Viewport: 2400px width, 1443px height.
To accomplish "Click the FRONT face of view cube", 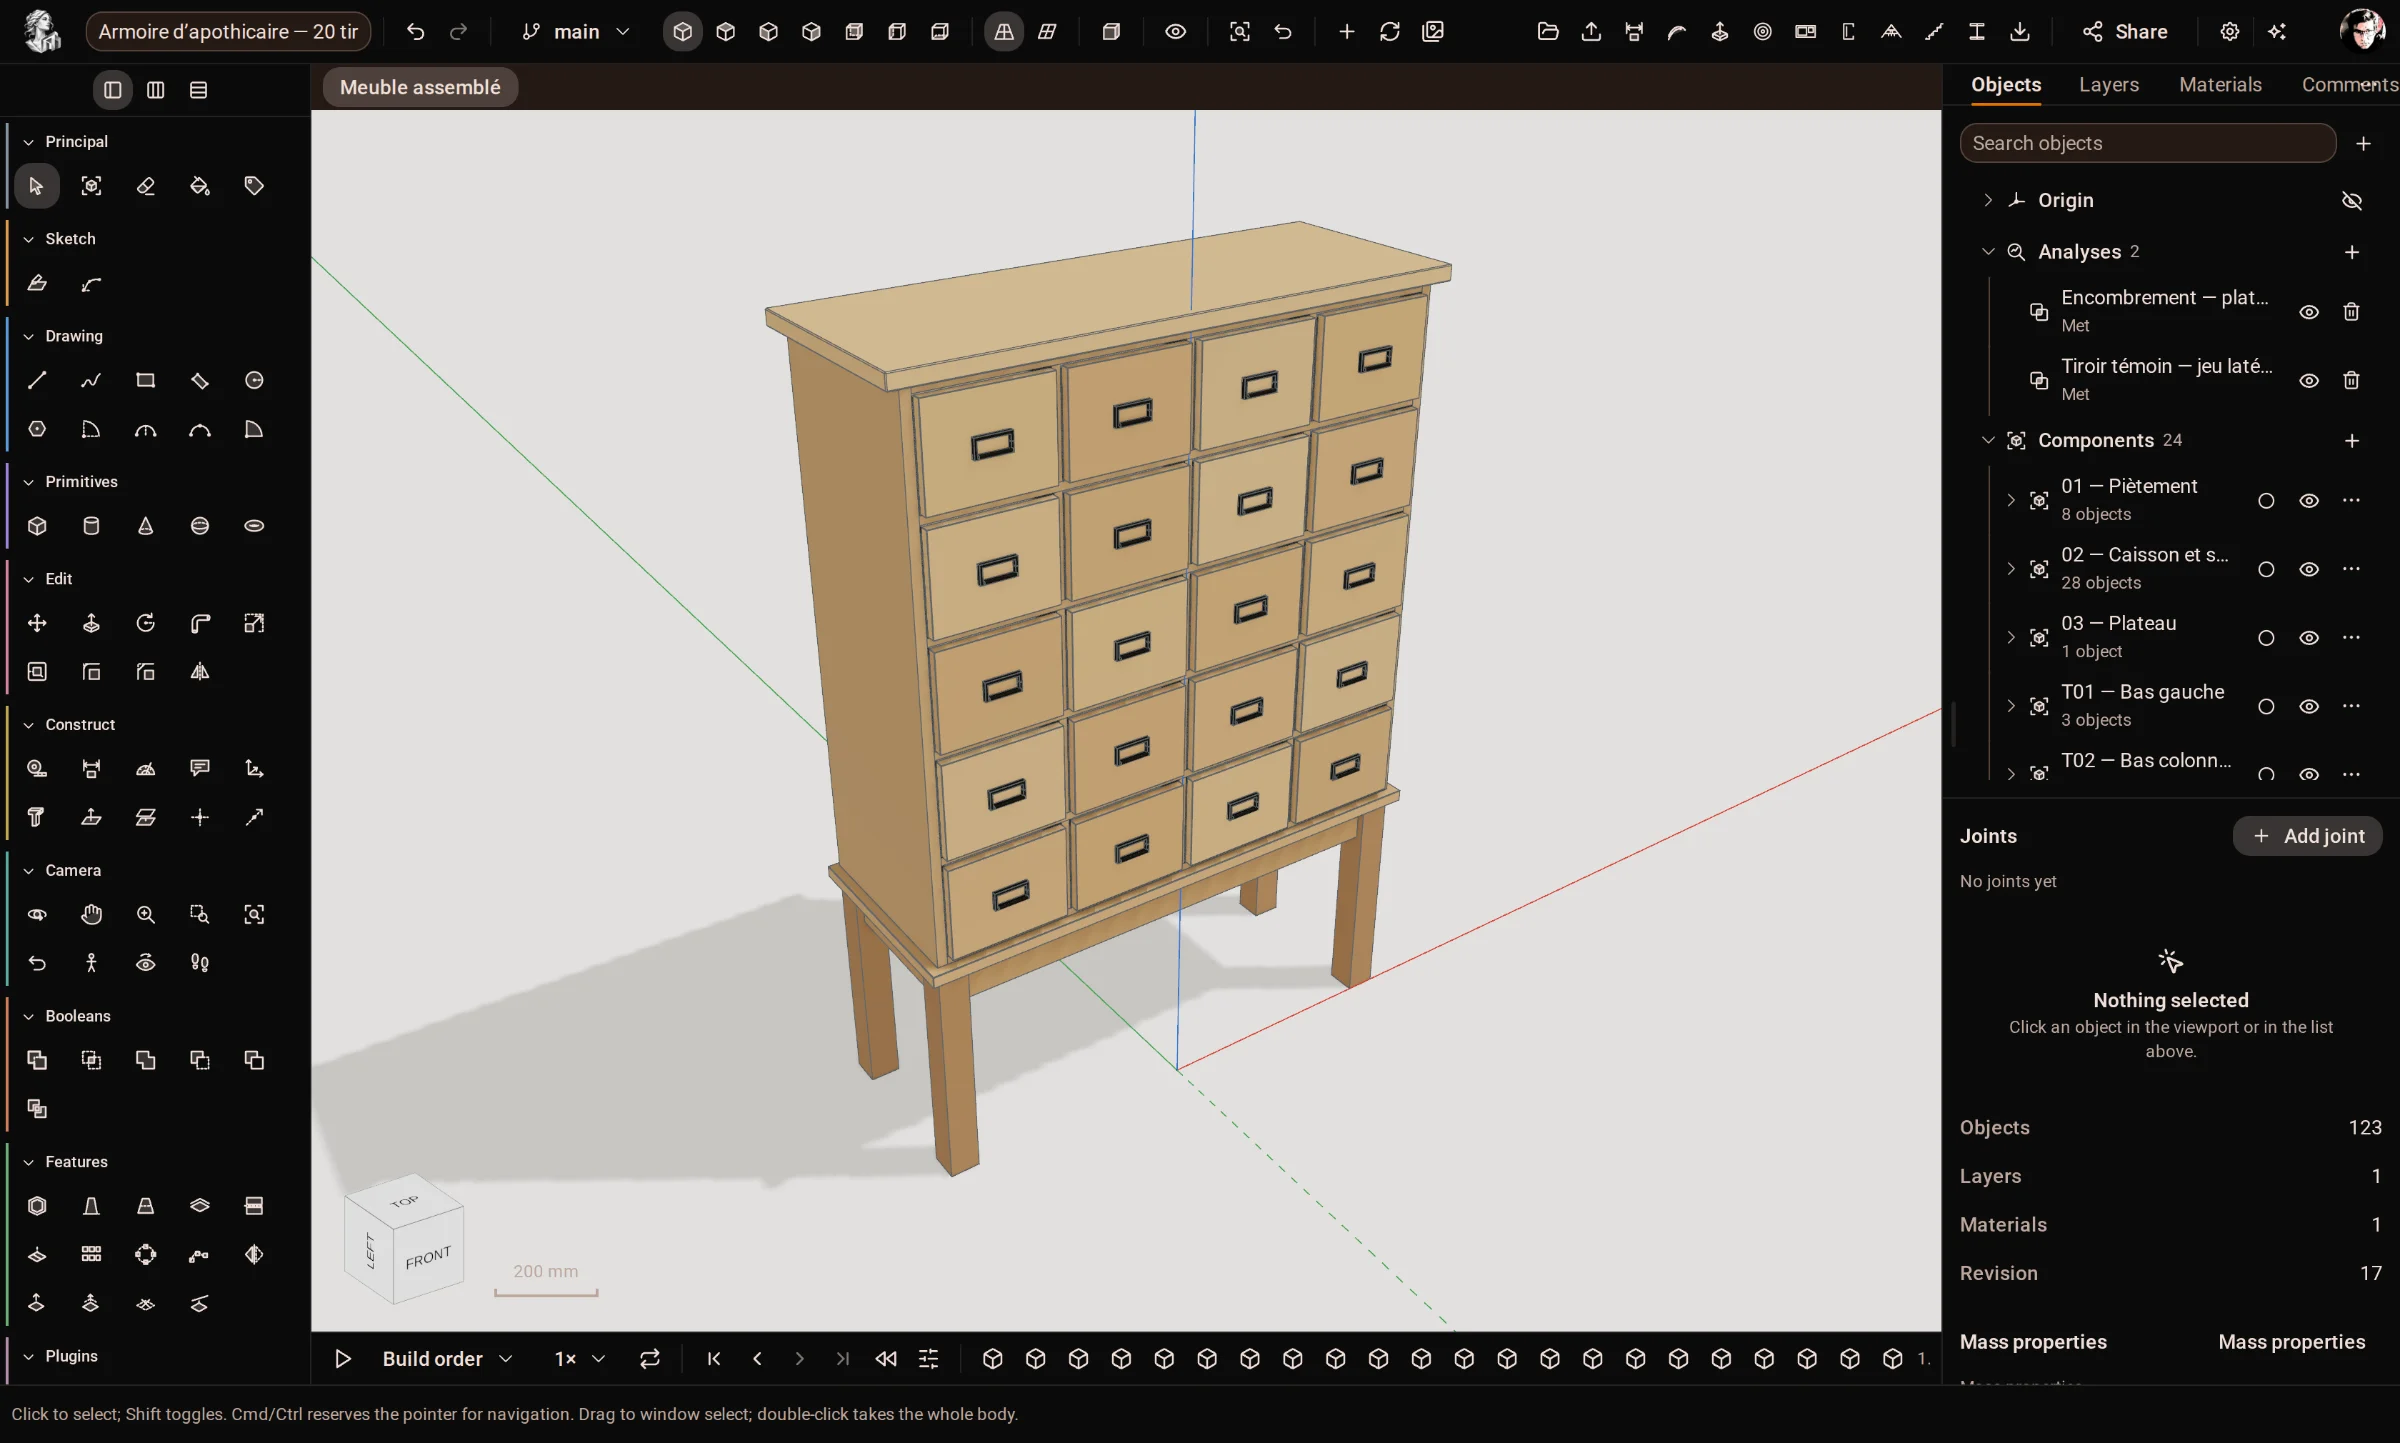I will click(428, 1257).
